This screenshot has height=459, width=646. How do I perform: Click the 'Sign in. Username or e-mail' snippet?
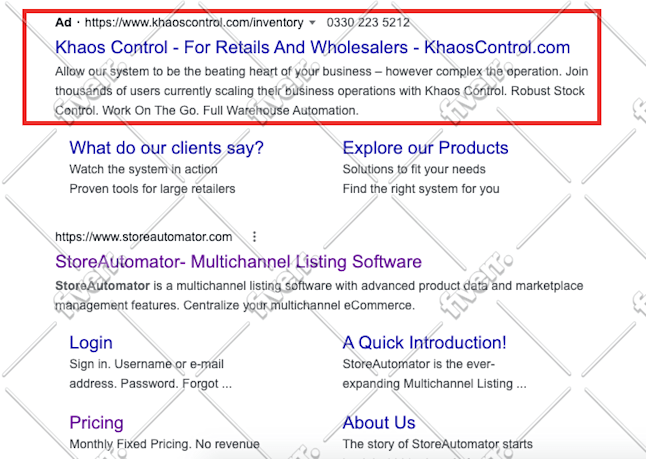(147, 364)
